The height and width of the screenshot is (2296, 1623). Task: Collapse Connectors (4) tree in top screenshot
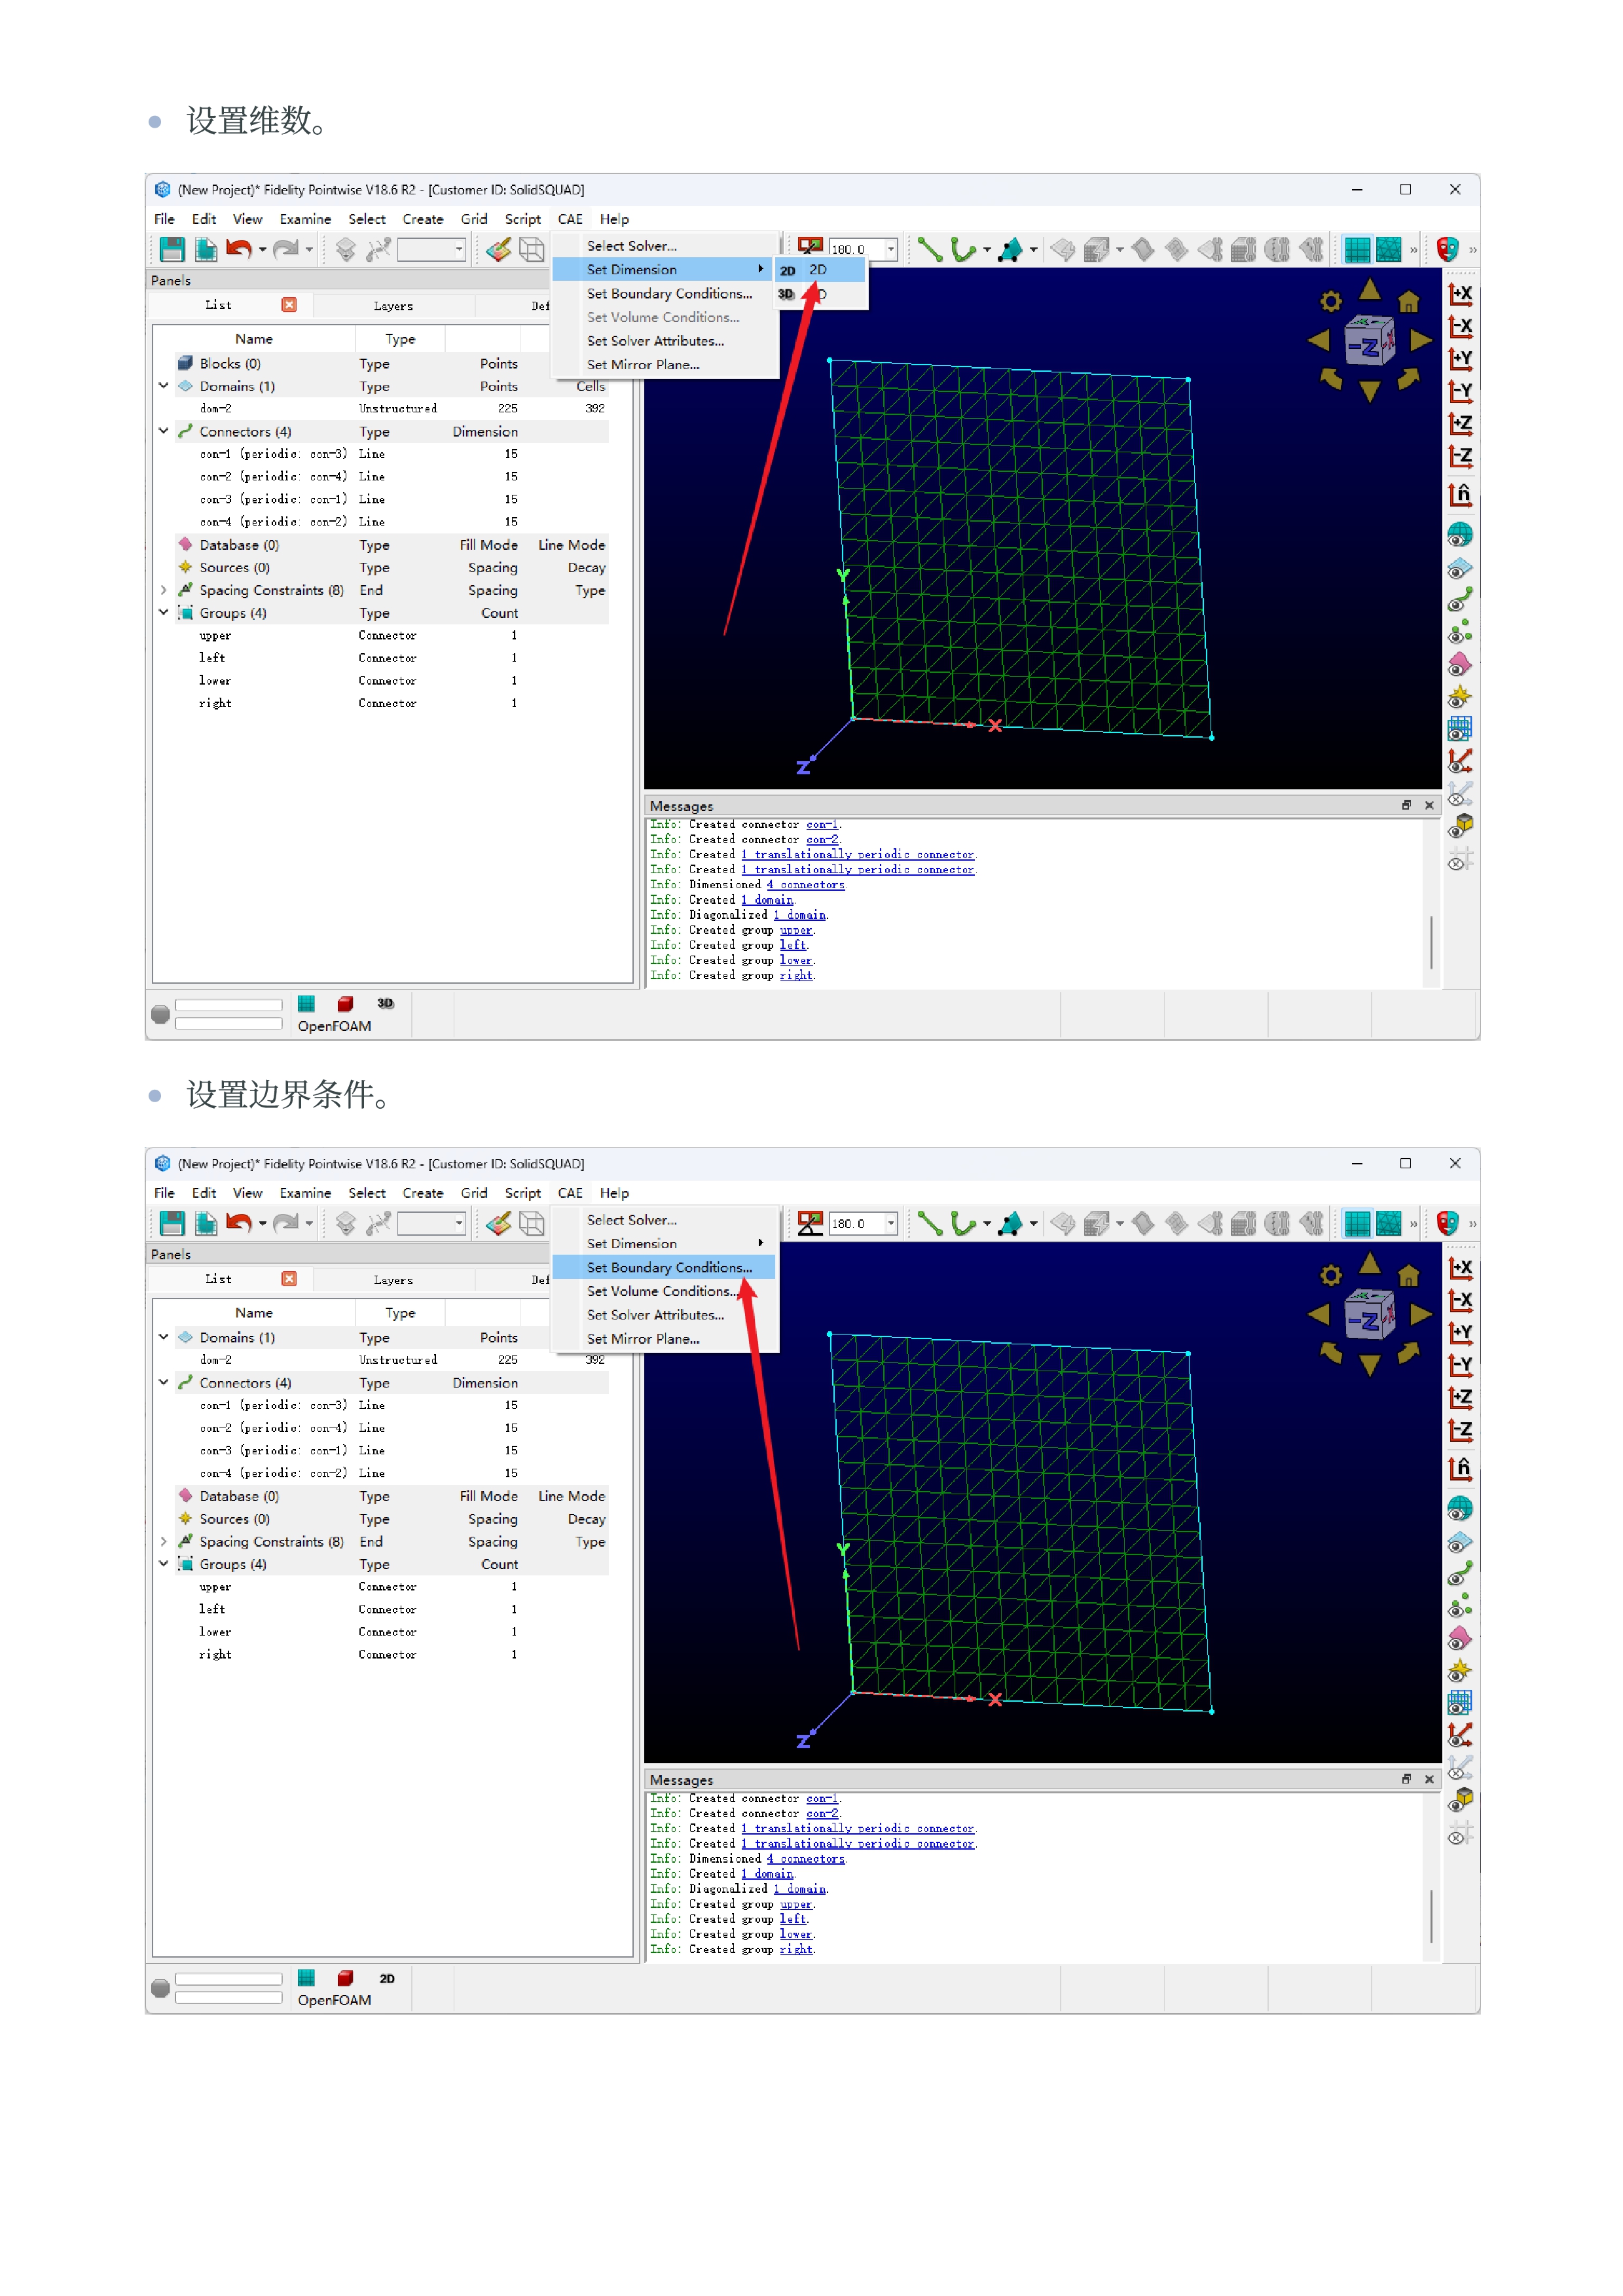point(163,431)
